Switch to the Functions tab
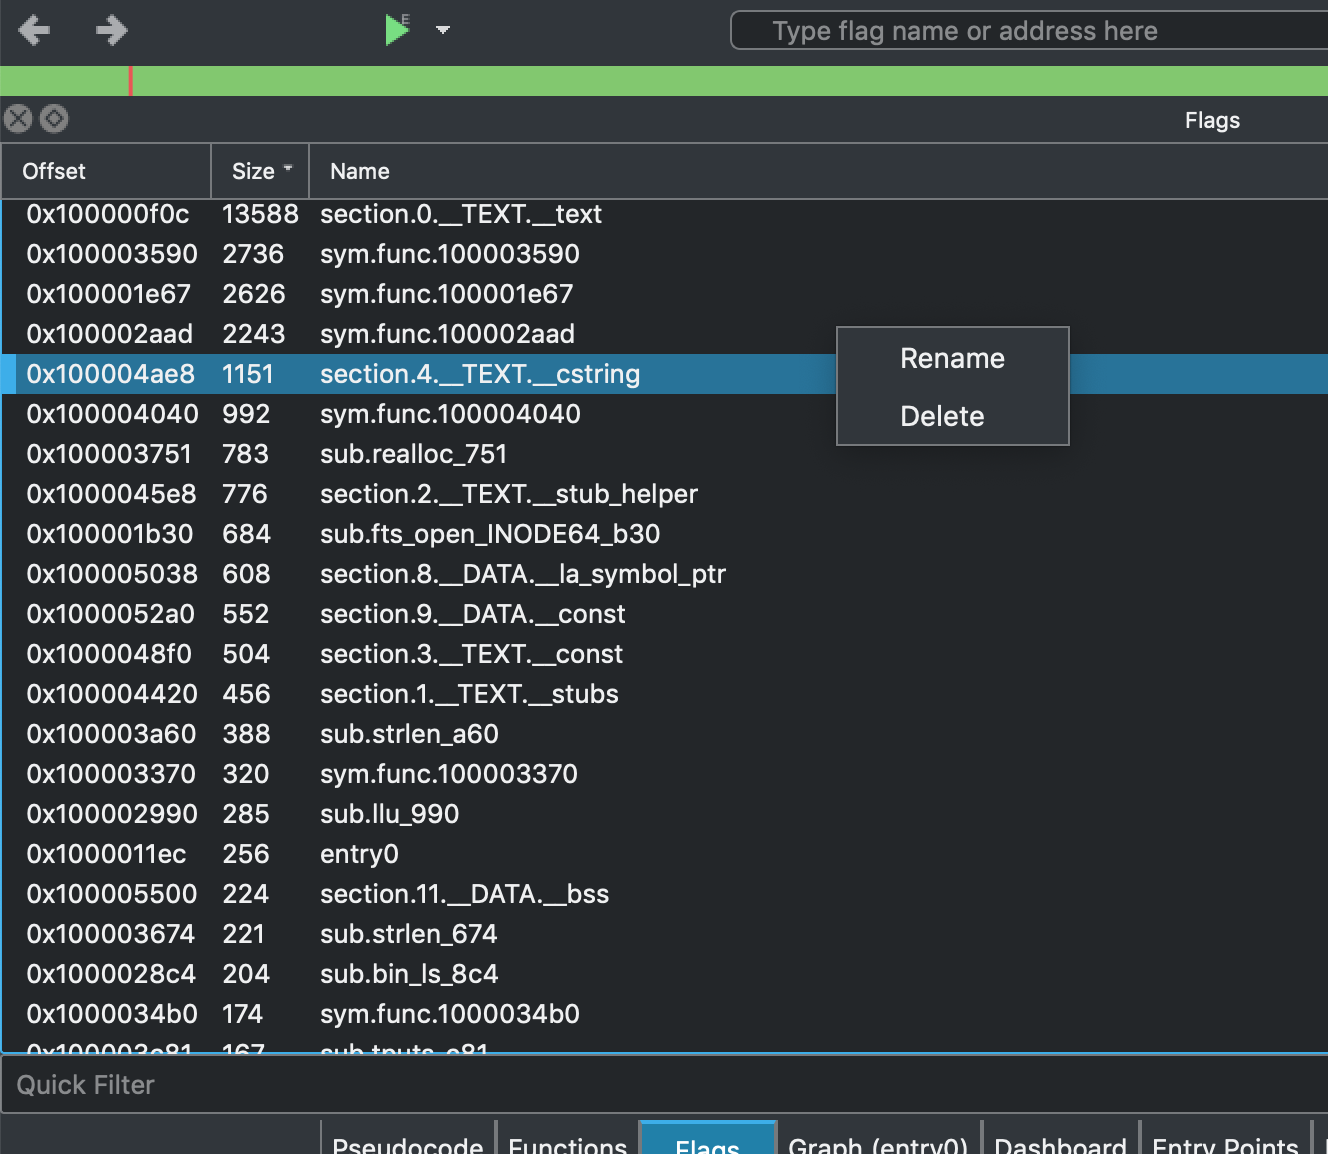Image resolution: width=1328 pixels, height=1154 pixels. pyautogui.click(x=567, y=1143)
